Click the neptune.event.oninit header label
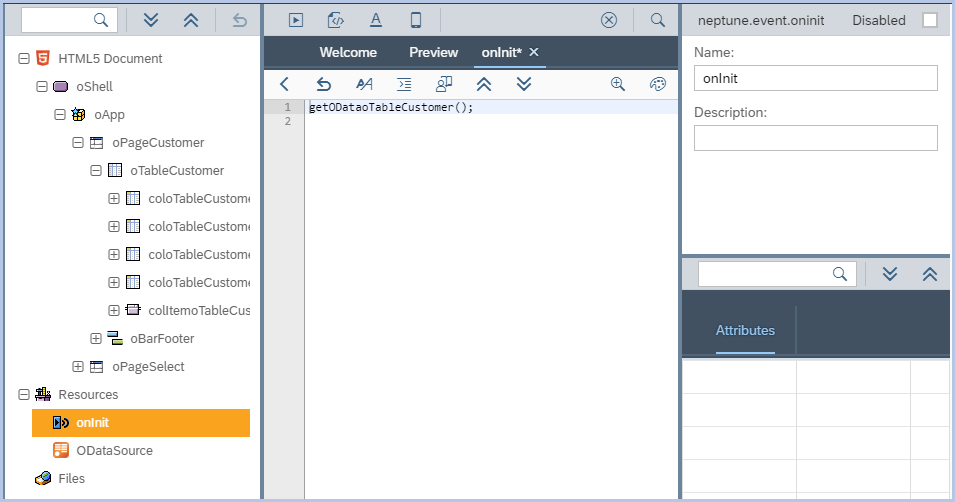The height and width of the screenshot is (502, 955). [761, 21]
